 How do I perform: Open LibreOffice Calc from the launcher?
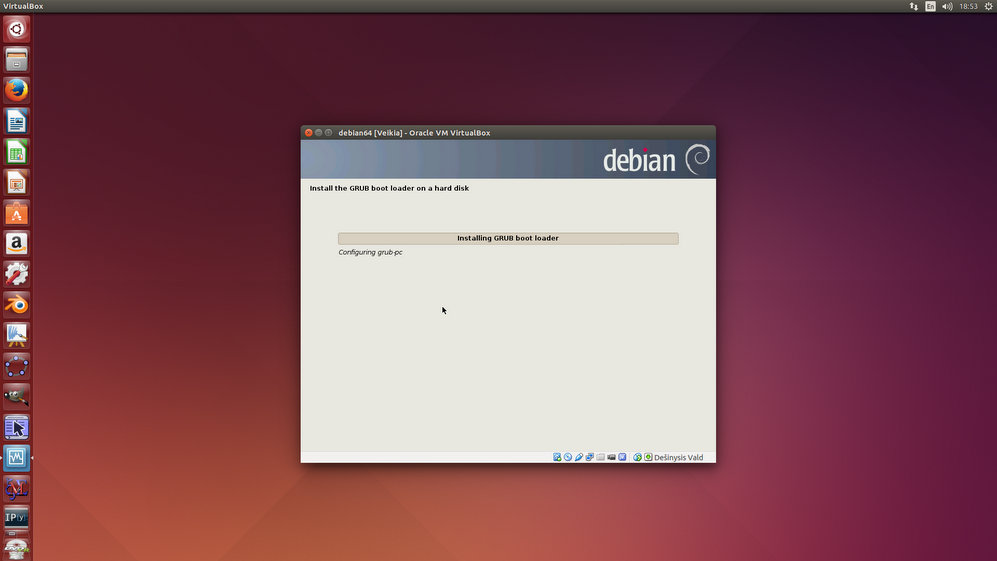[x=16, y=152]
